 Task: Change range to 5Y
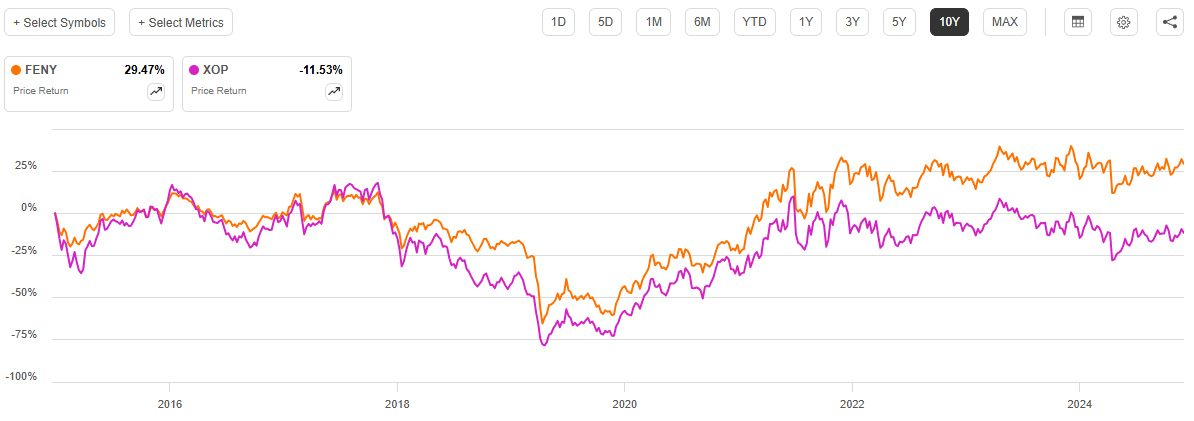coord(900,22)
